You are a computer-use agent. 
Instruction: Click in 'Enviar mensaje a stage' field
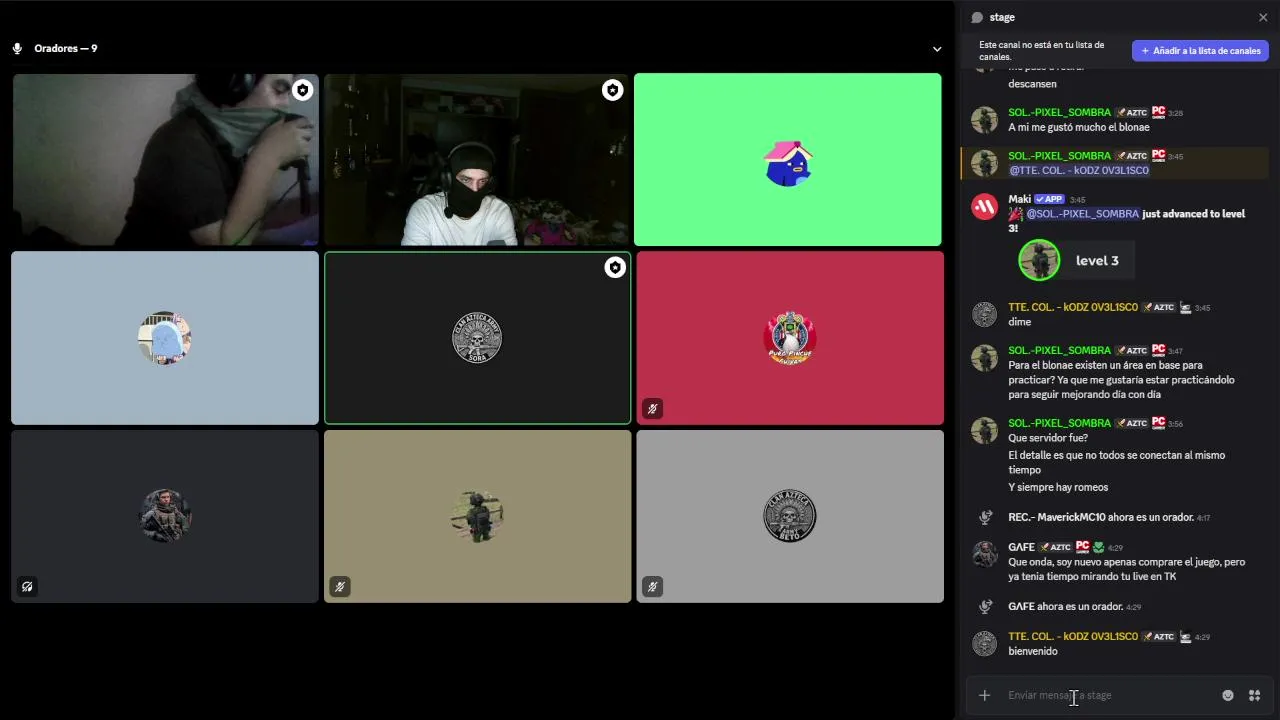pos(1110,695)
